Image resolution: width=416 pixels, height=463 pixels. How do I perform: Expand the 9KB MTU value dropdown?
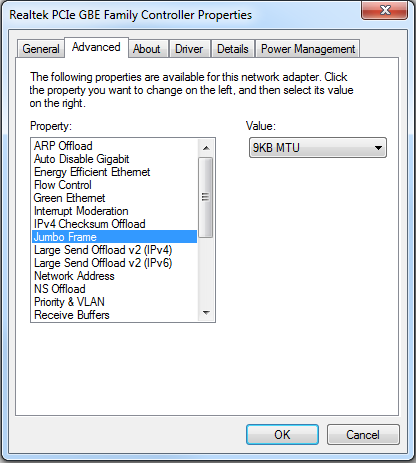pyautogui.click(x=318, y=148)
